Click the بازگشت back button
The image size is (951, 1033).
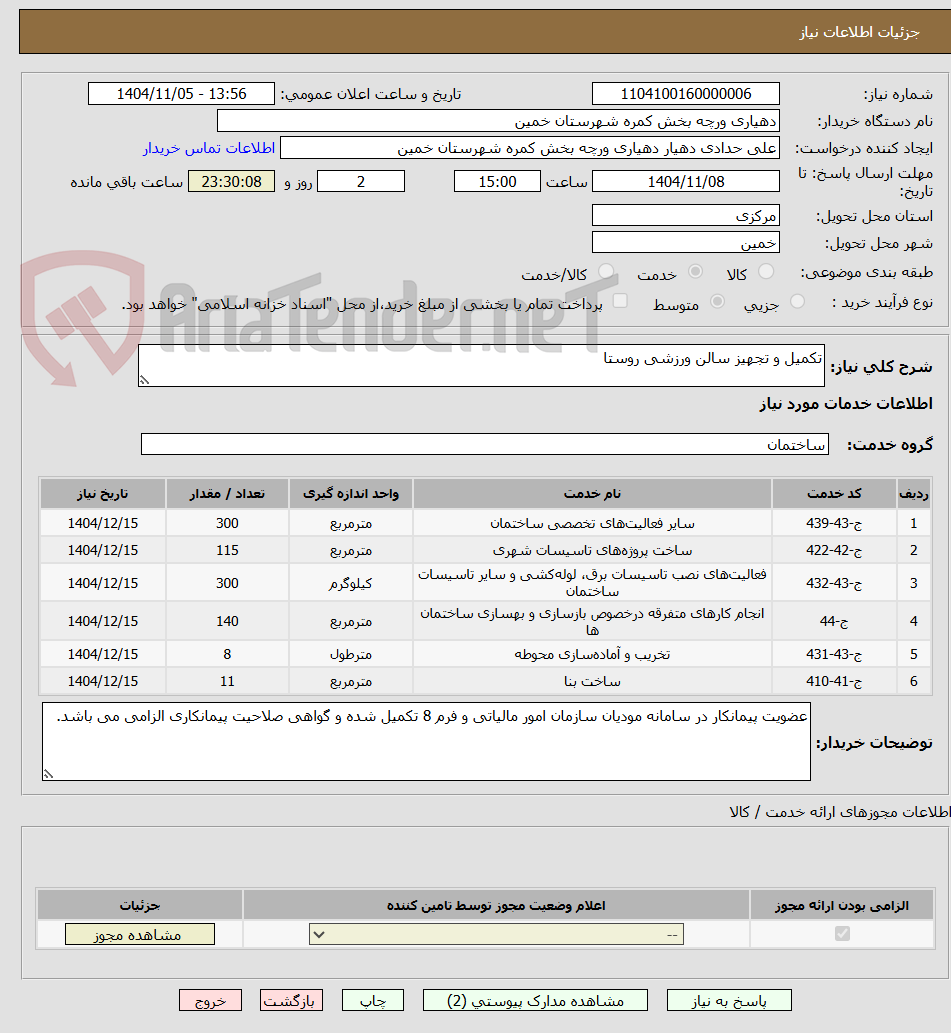click(291, 1000)
